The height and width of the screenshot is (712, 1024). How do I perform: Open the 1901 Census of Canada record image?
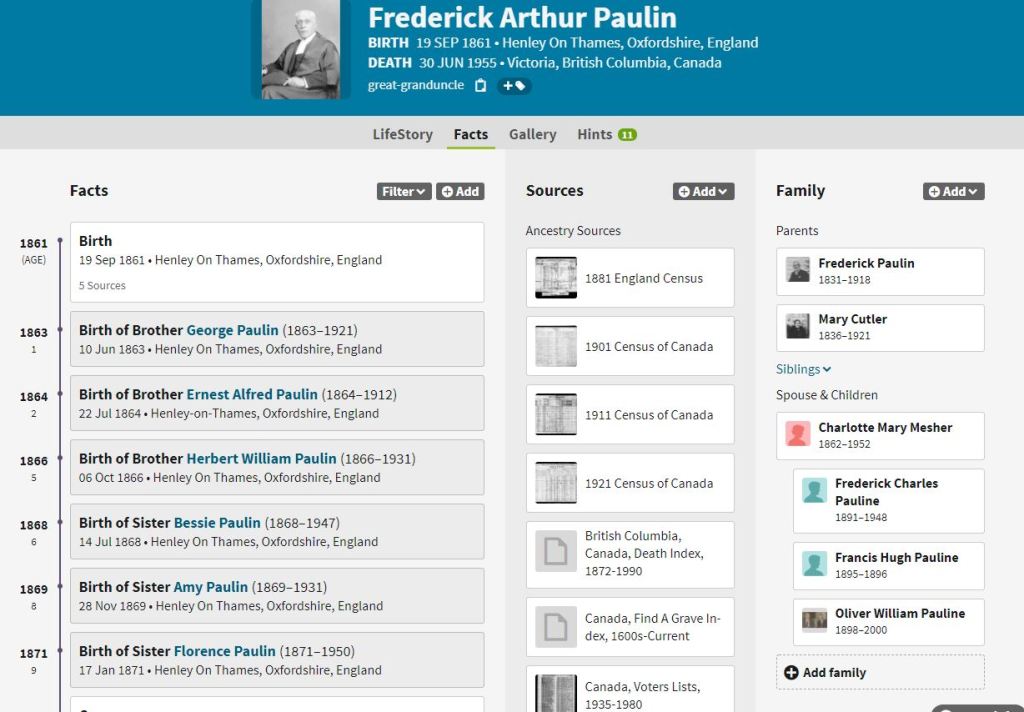[x=556, y=346]
